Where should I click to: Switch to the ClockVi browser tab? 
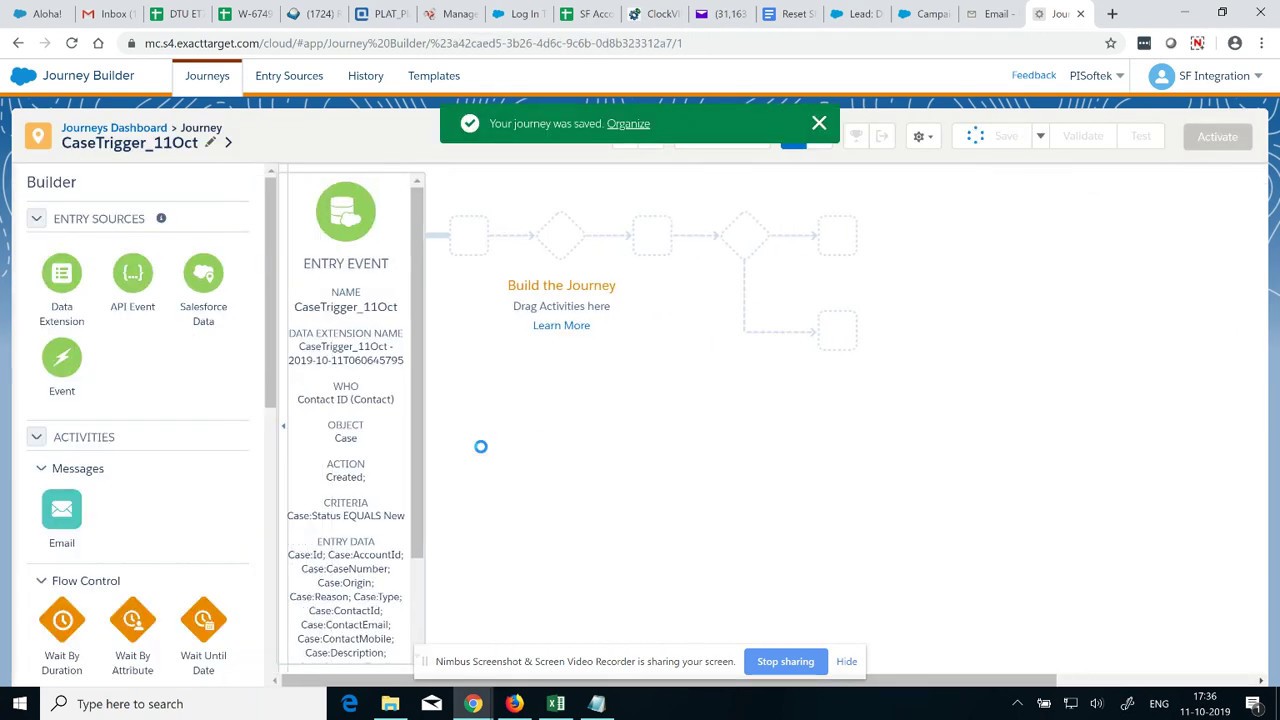(653, 14)
